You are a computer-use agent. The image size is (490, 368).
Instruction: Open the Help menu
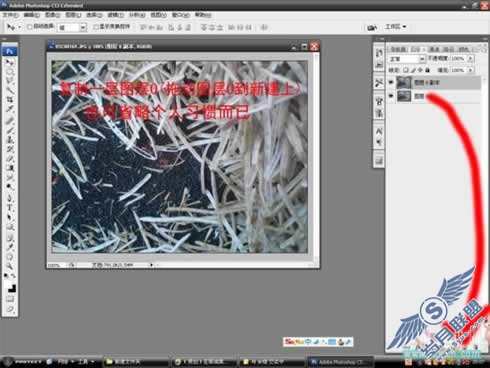203,15
